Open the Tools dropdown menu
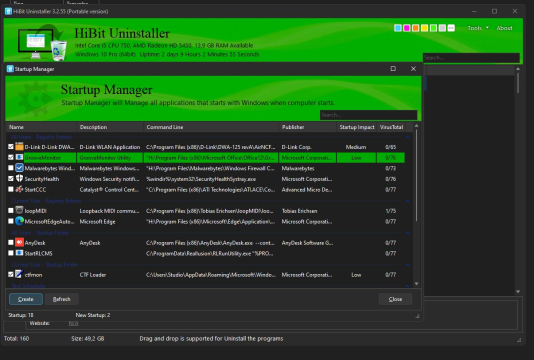Screen dimensions: 534x360 (x=478, y=28)
